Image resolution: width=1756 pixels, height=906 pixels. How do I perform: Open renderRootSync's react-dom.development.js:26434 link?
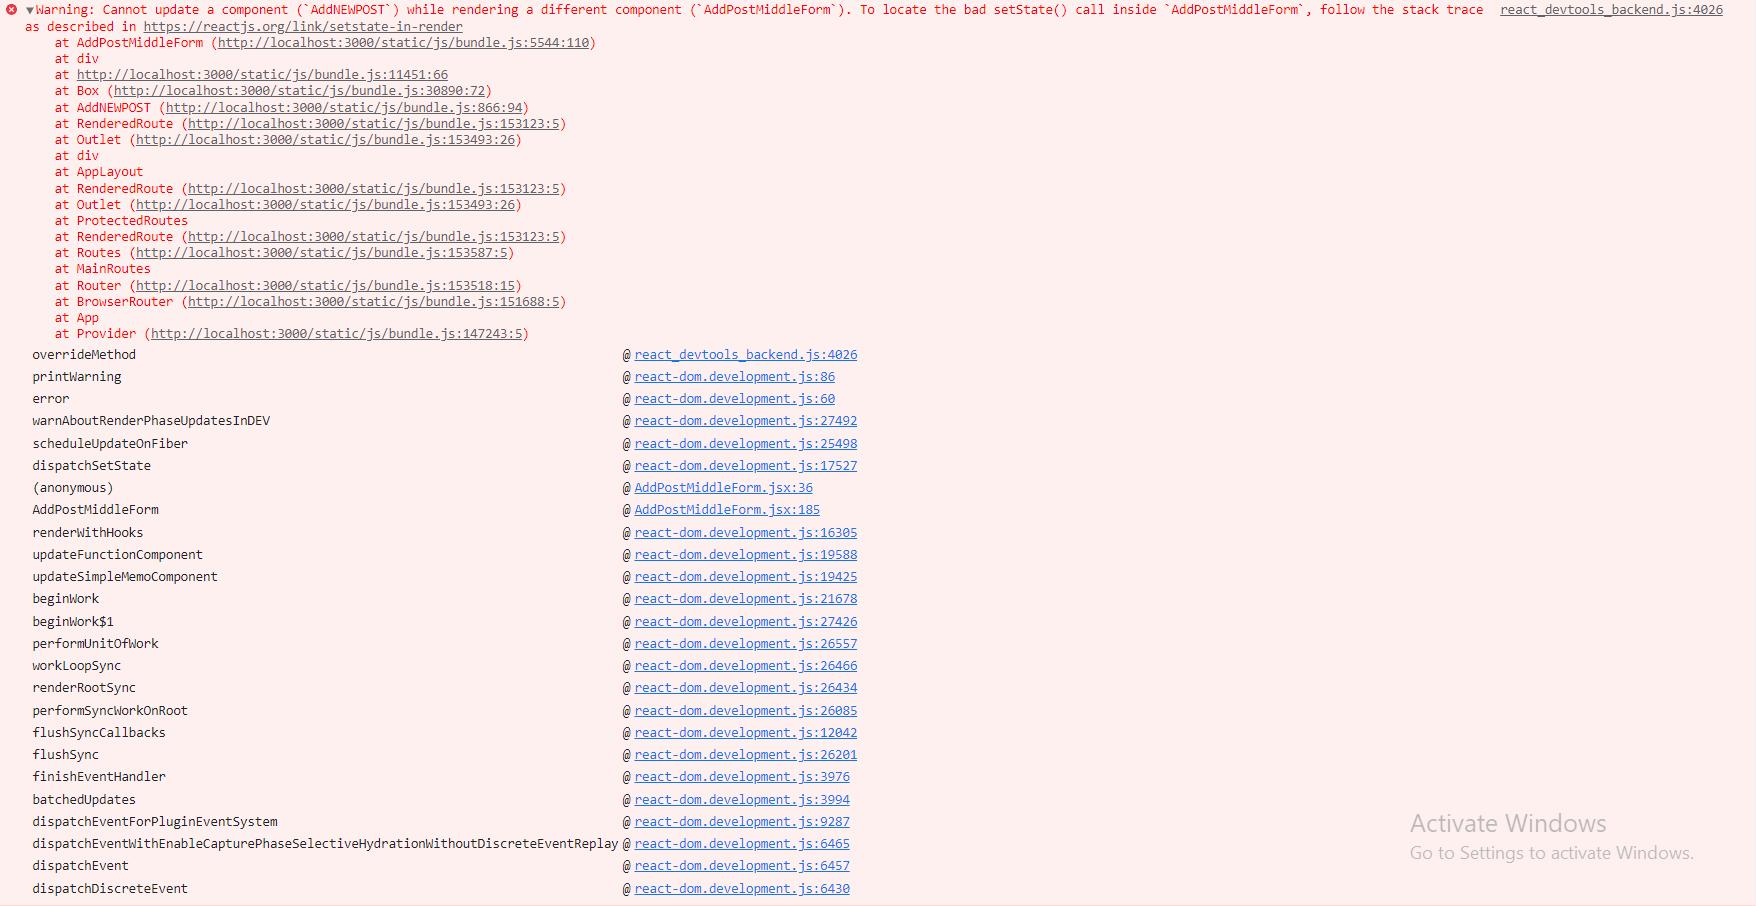click(746, 688)
